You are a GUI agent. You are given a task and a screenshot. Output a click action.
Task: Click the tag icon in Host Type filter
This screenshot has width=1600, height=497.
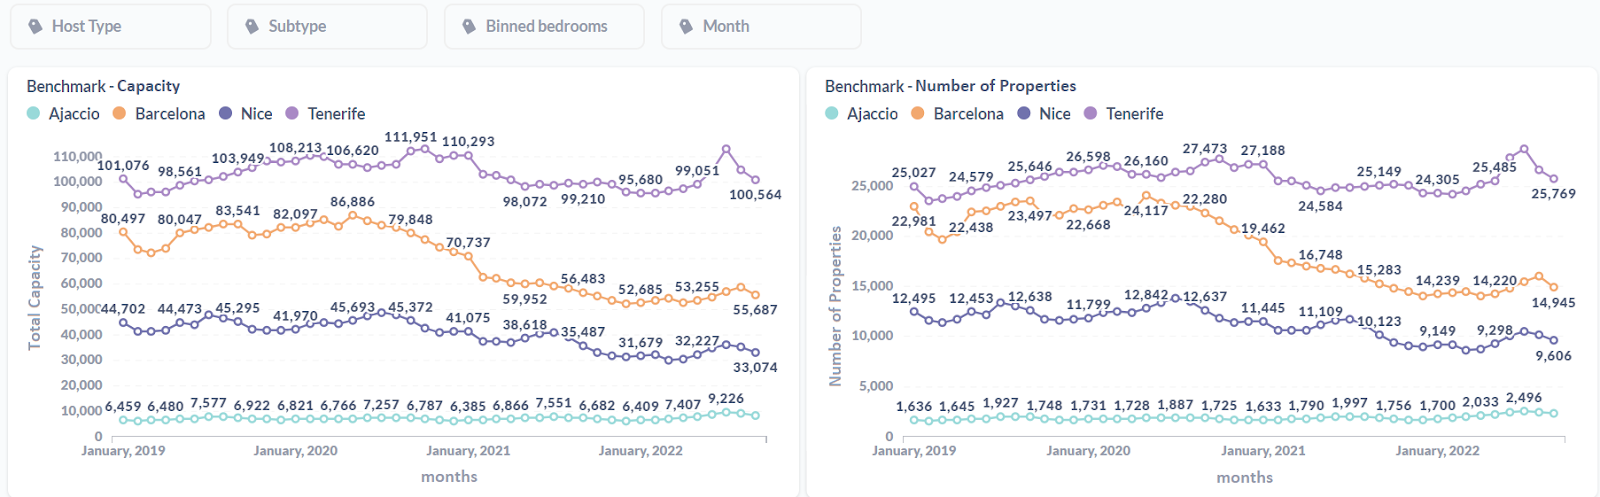35,27
